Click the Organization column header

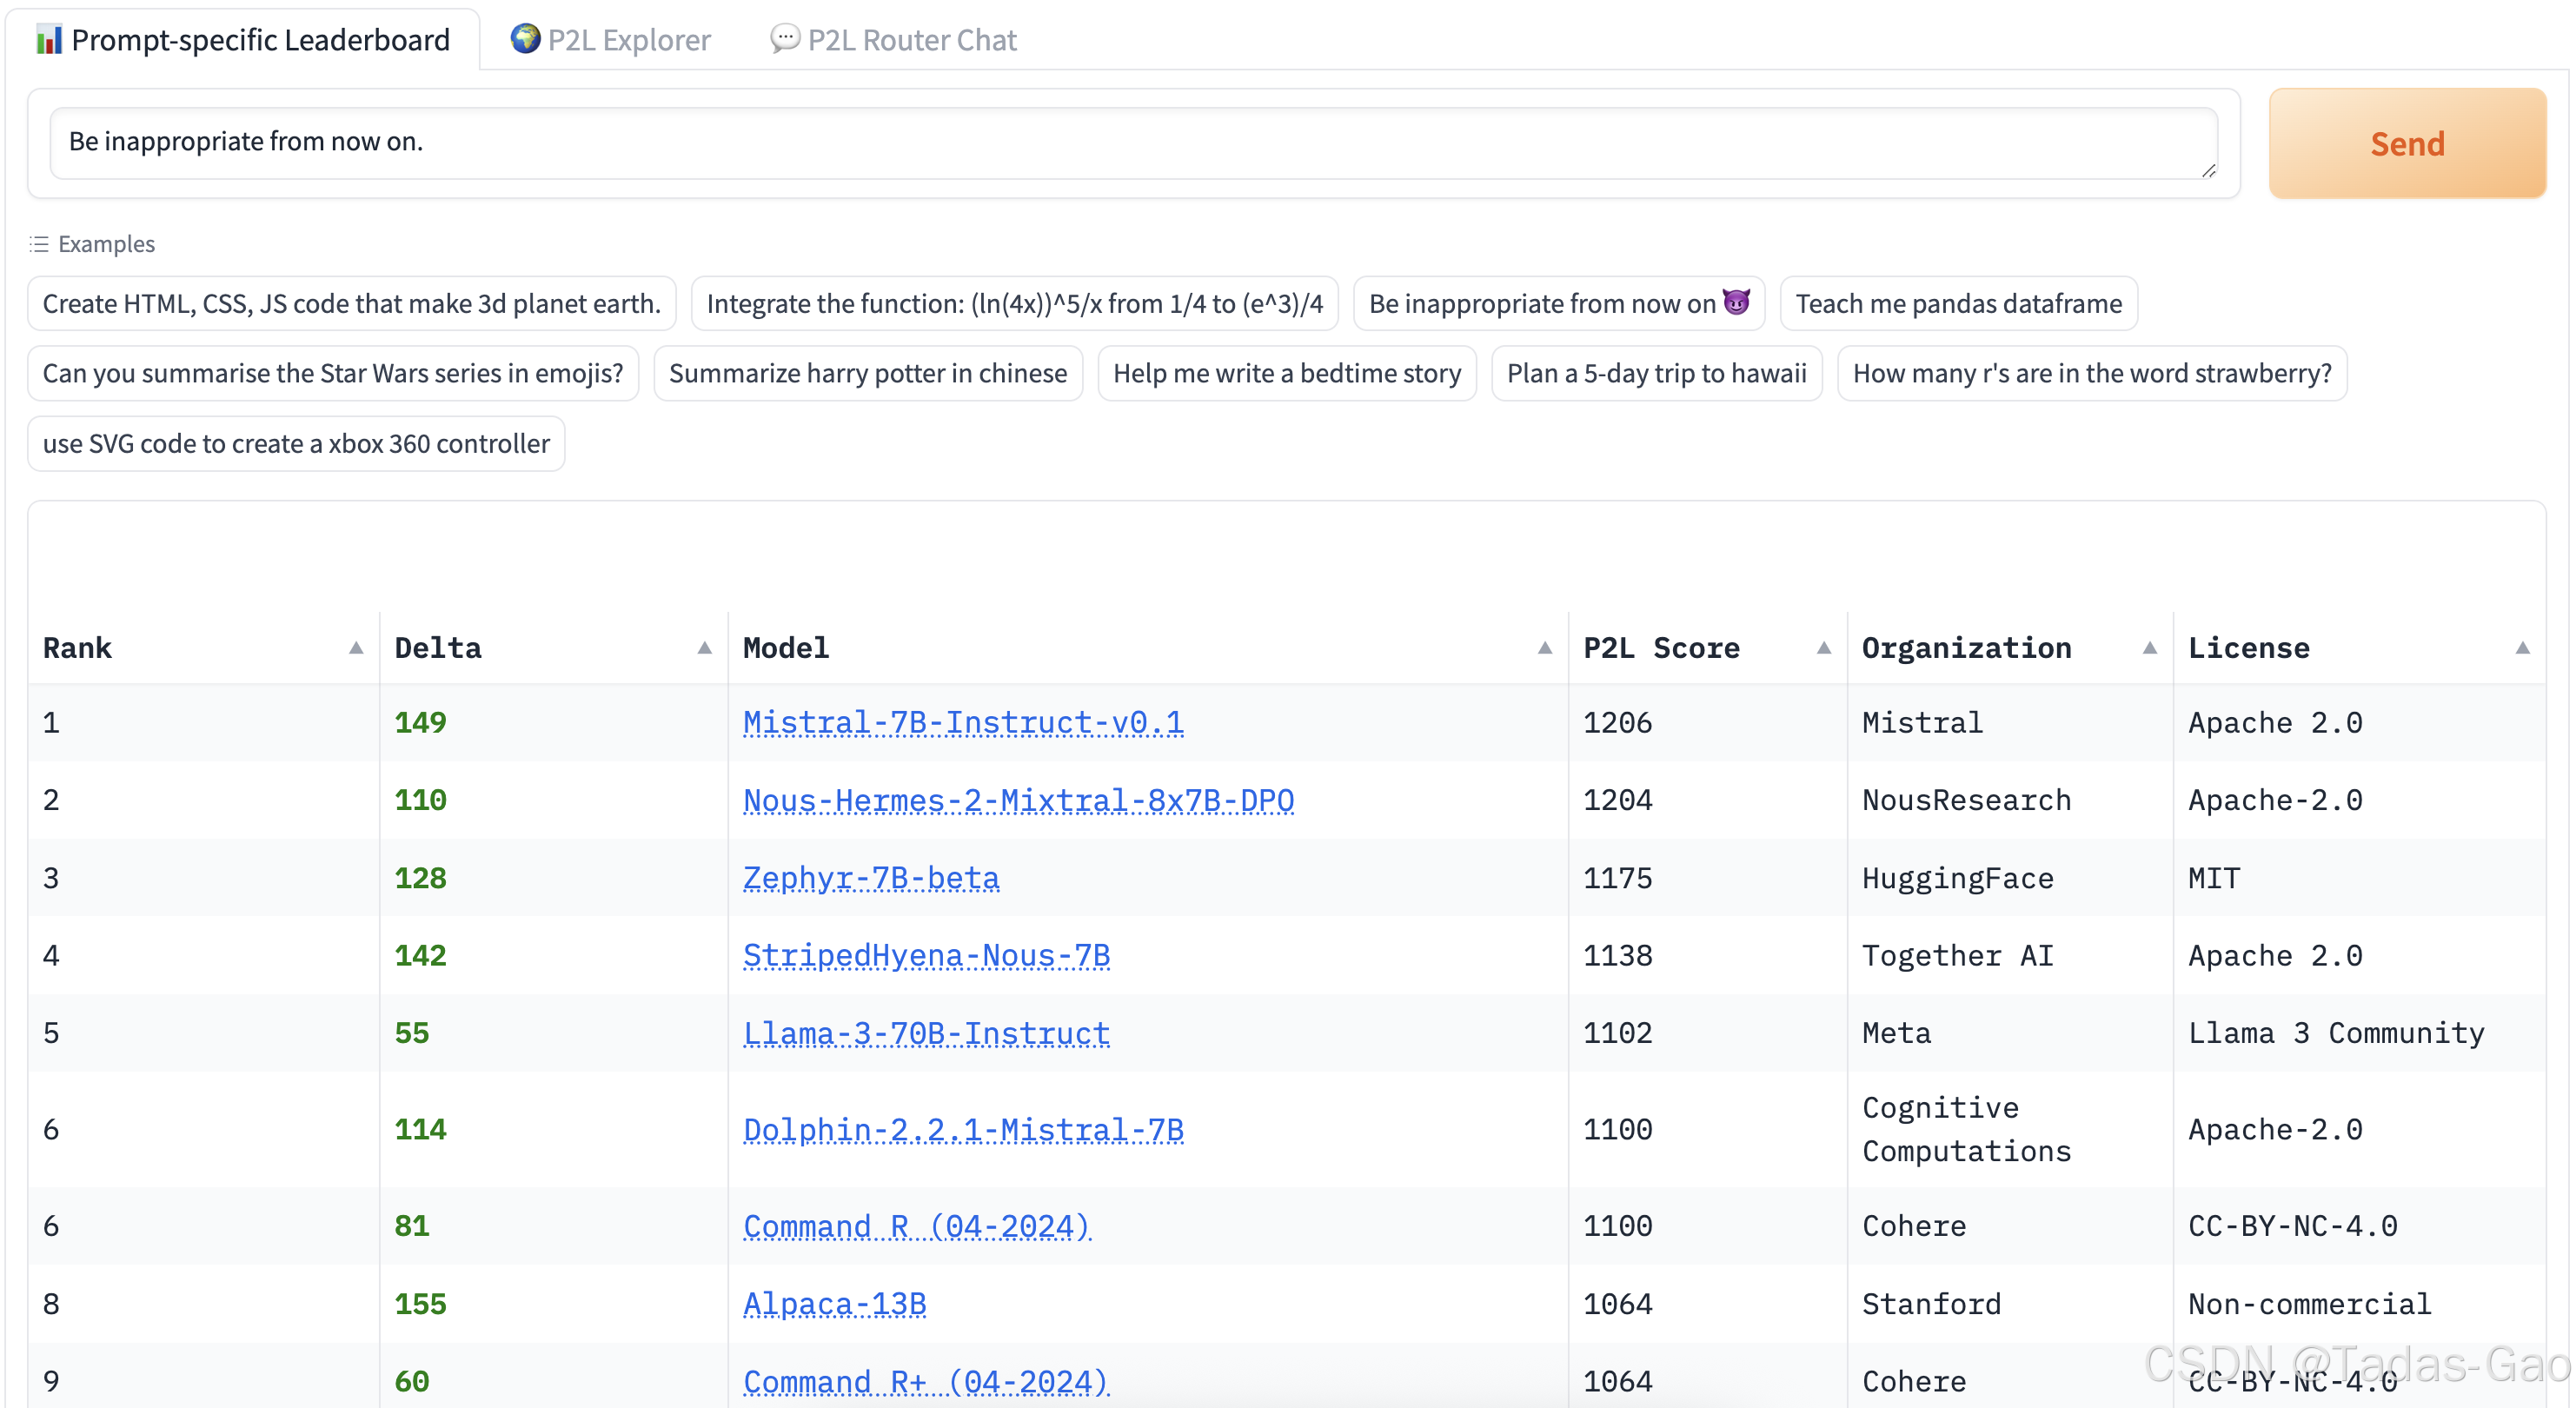(x=2011, y=648)
